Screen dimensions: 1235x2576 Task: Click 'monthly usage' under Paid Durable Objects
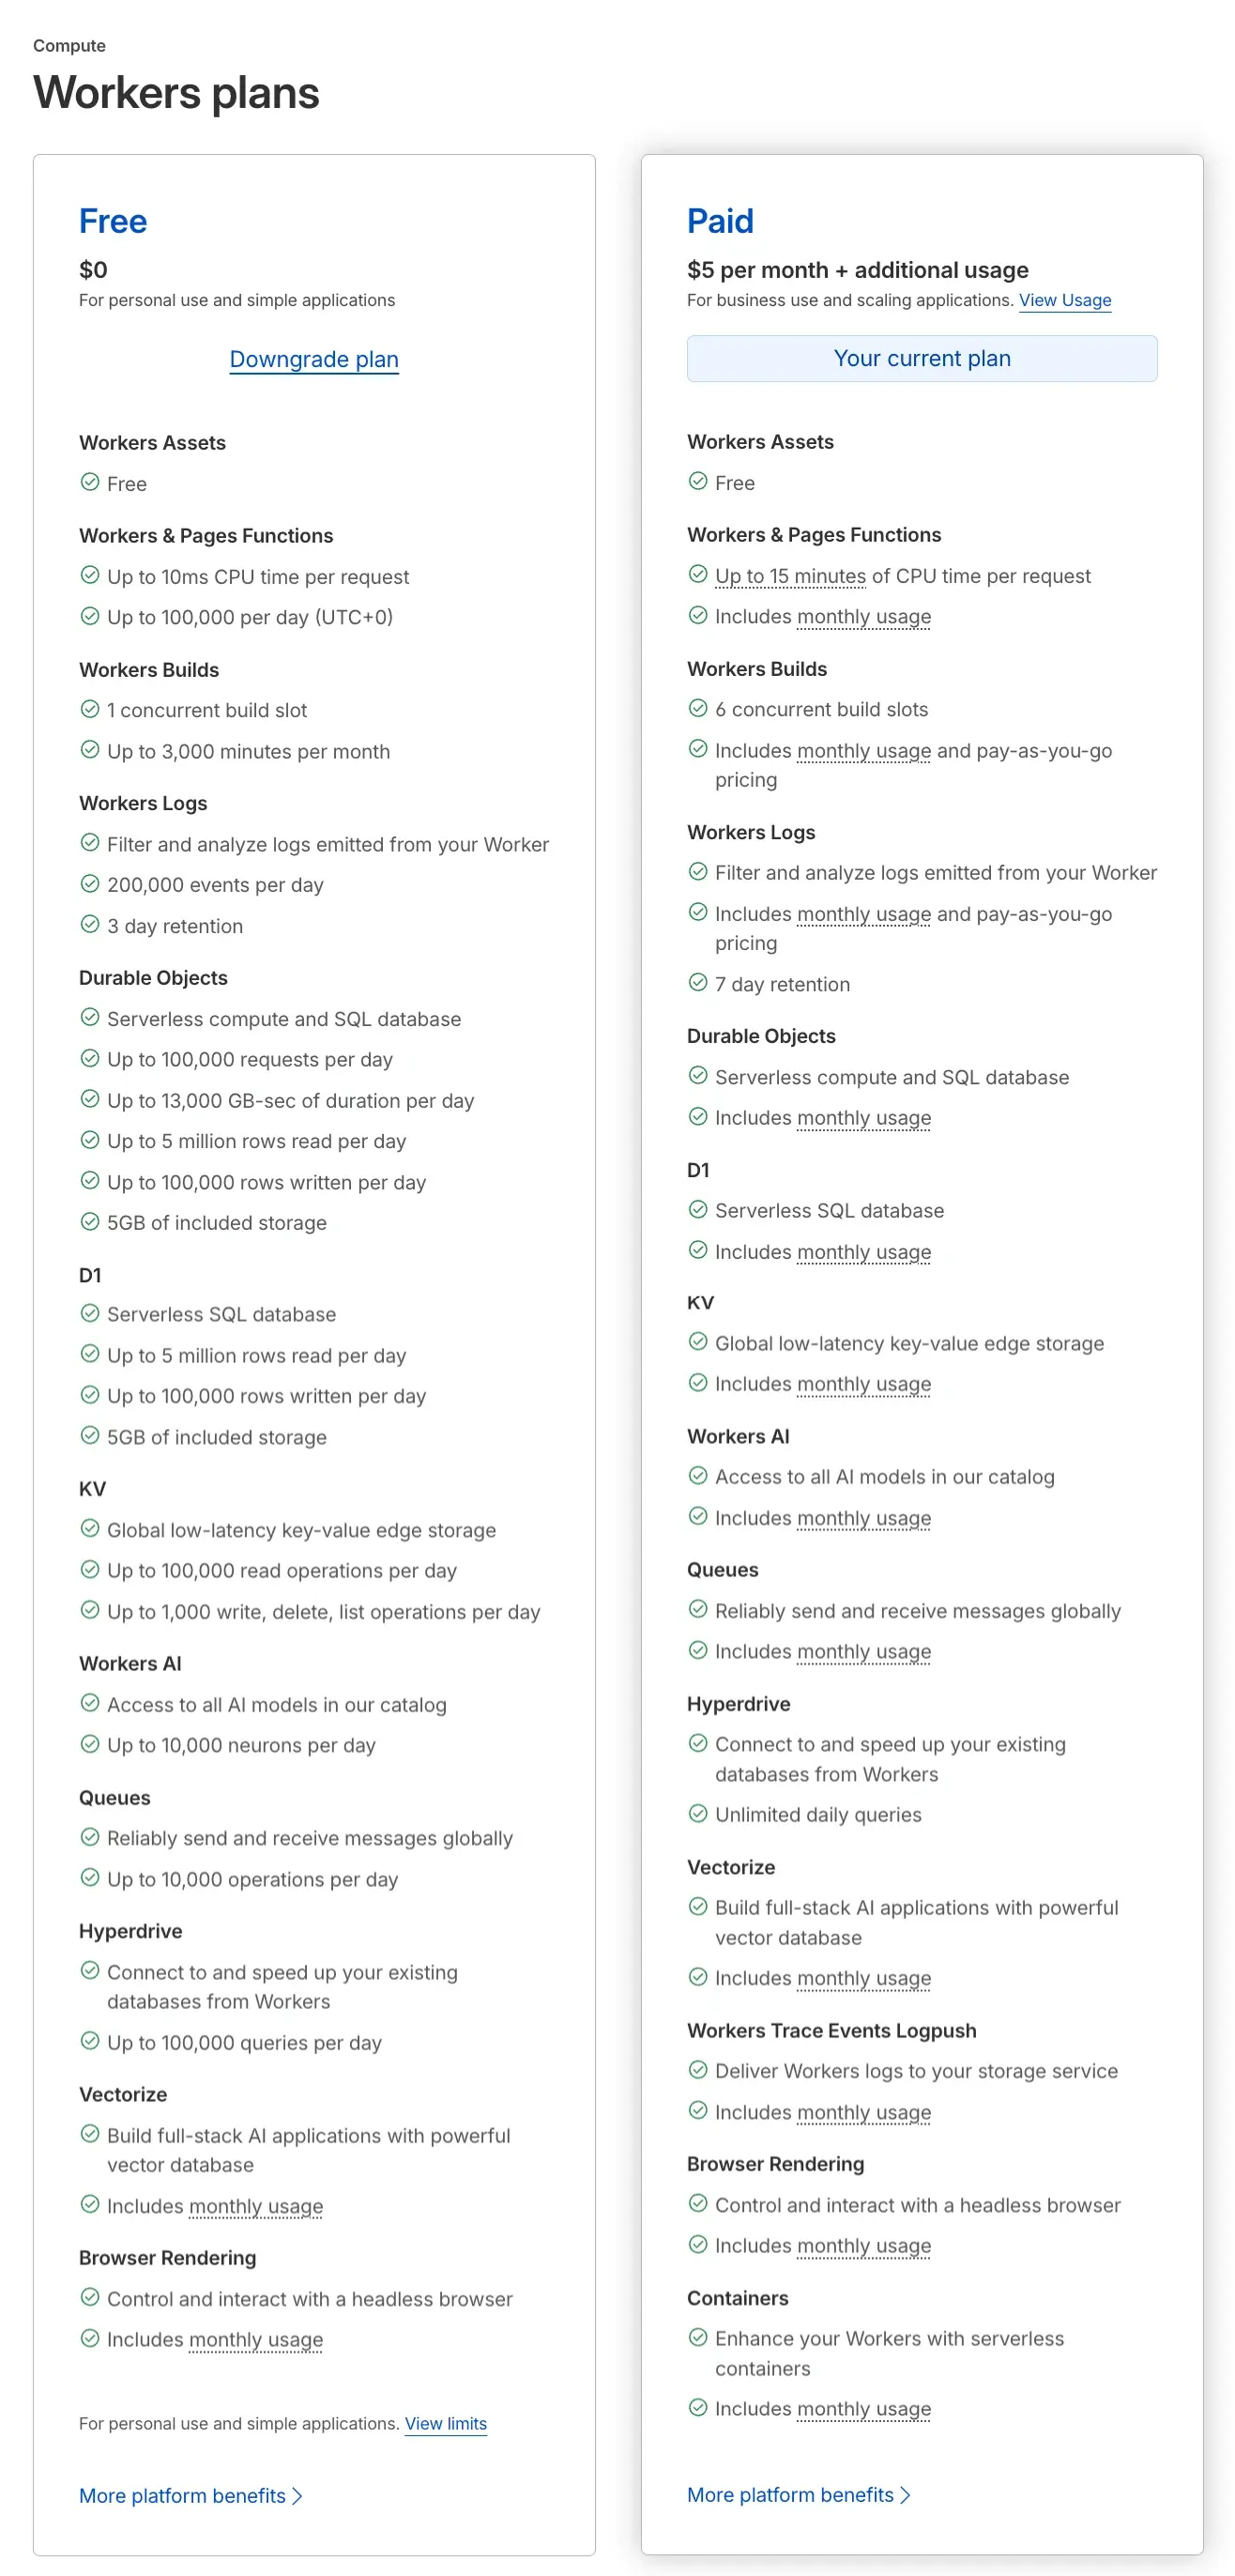864,1117
